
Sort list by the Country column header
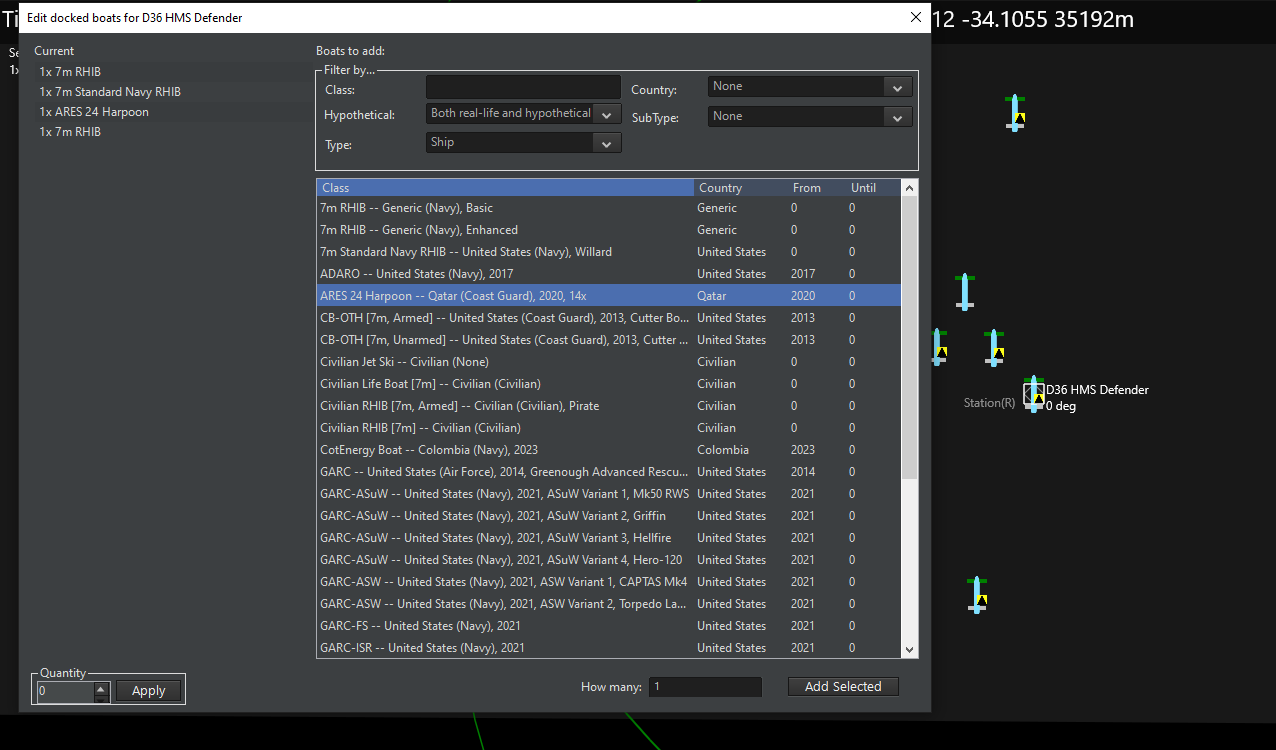point(741,188)
